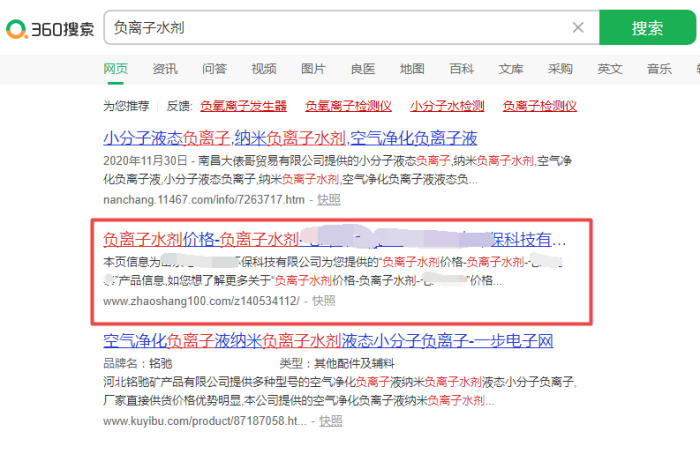This screenshot has width=700, height=454.
Task: Open the 问答 tab
Action: (x=215, y=69)
